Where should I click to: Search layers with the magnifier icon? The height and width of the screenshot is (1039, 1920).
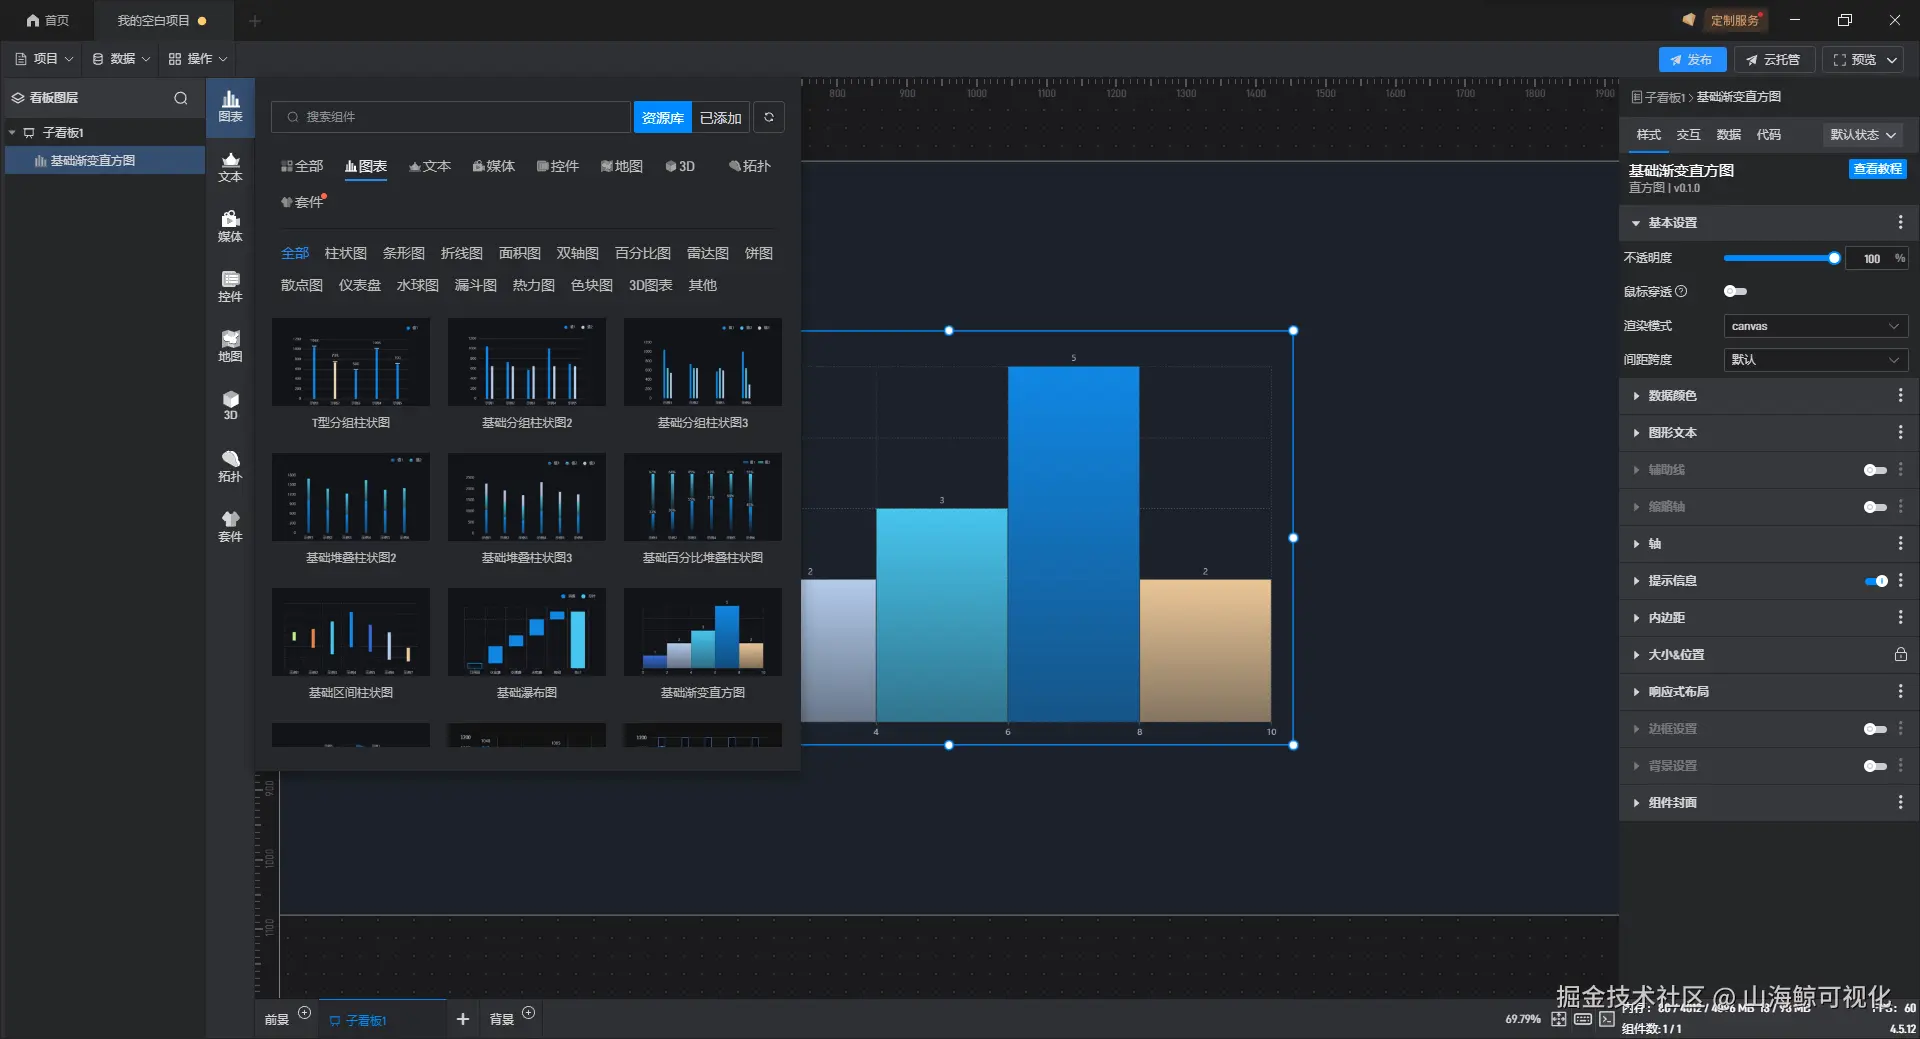[x=181, y=98]
